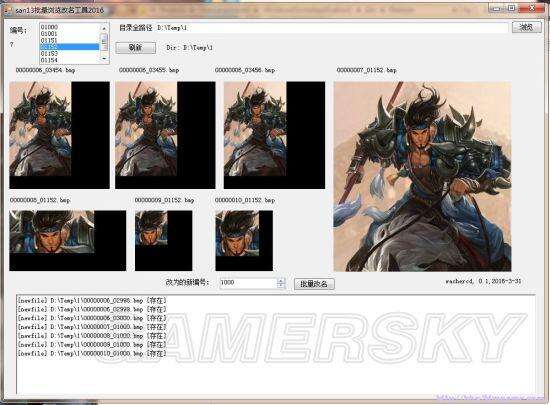Image resolution: width=550 pixels, height=405 pixels.
Task: Select 01000 in the number list
Action: [69, 27]
